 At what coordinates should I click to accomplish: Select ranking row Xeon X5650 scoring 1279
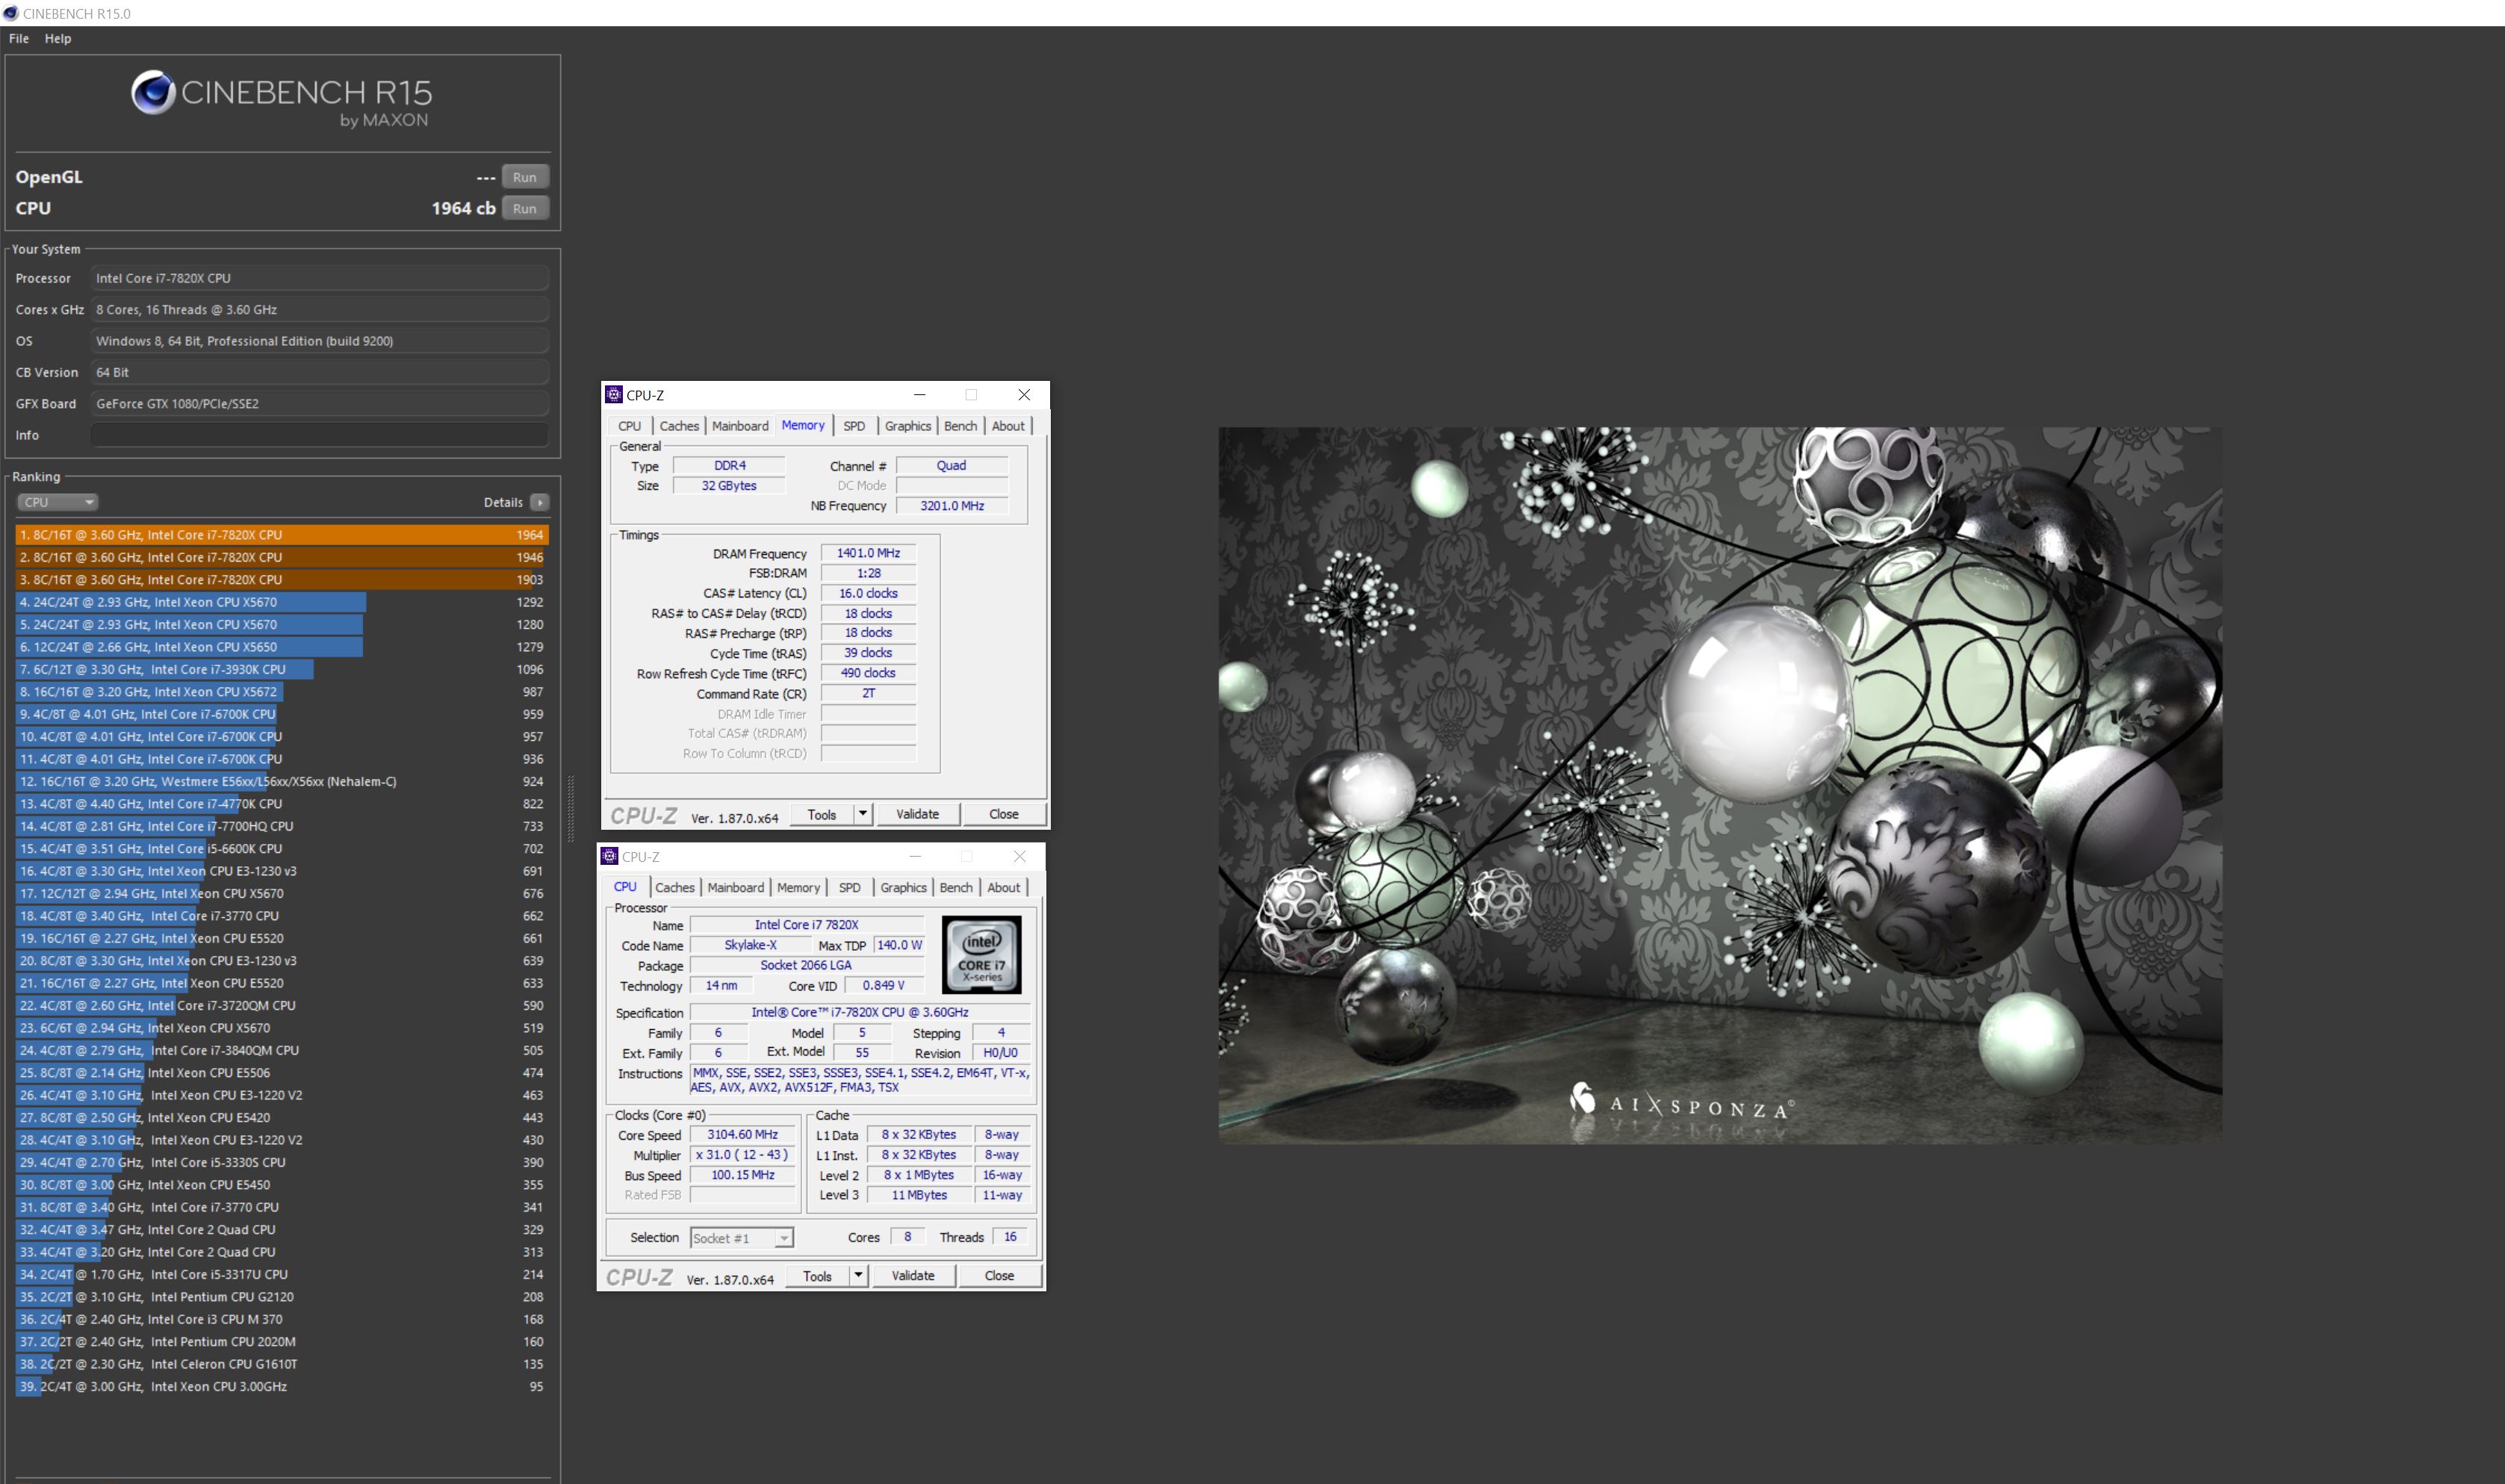click(x=282, y=647)
